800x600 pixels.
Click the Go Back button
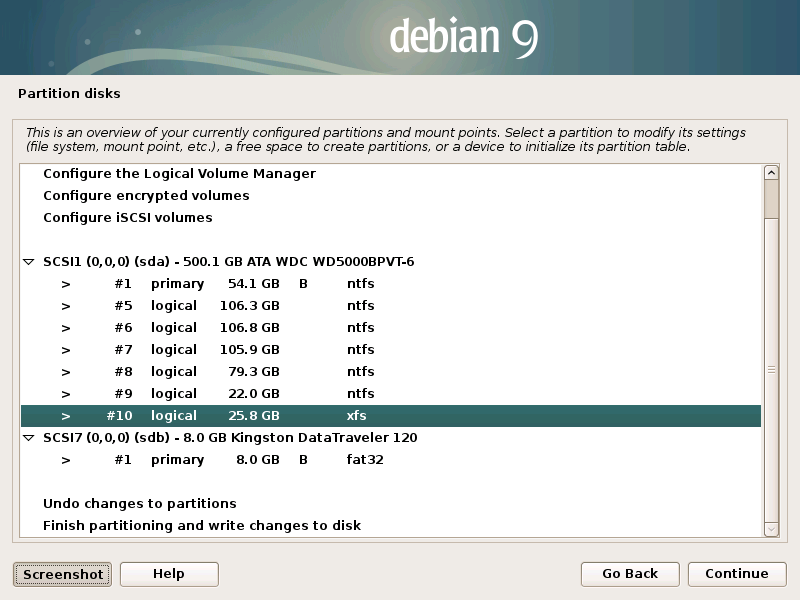630,574
